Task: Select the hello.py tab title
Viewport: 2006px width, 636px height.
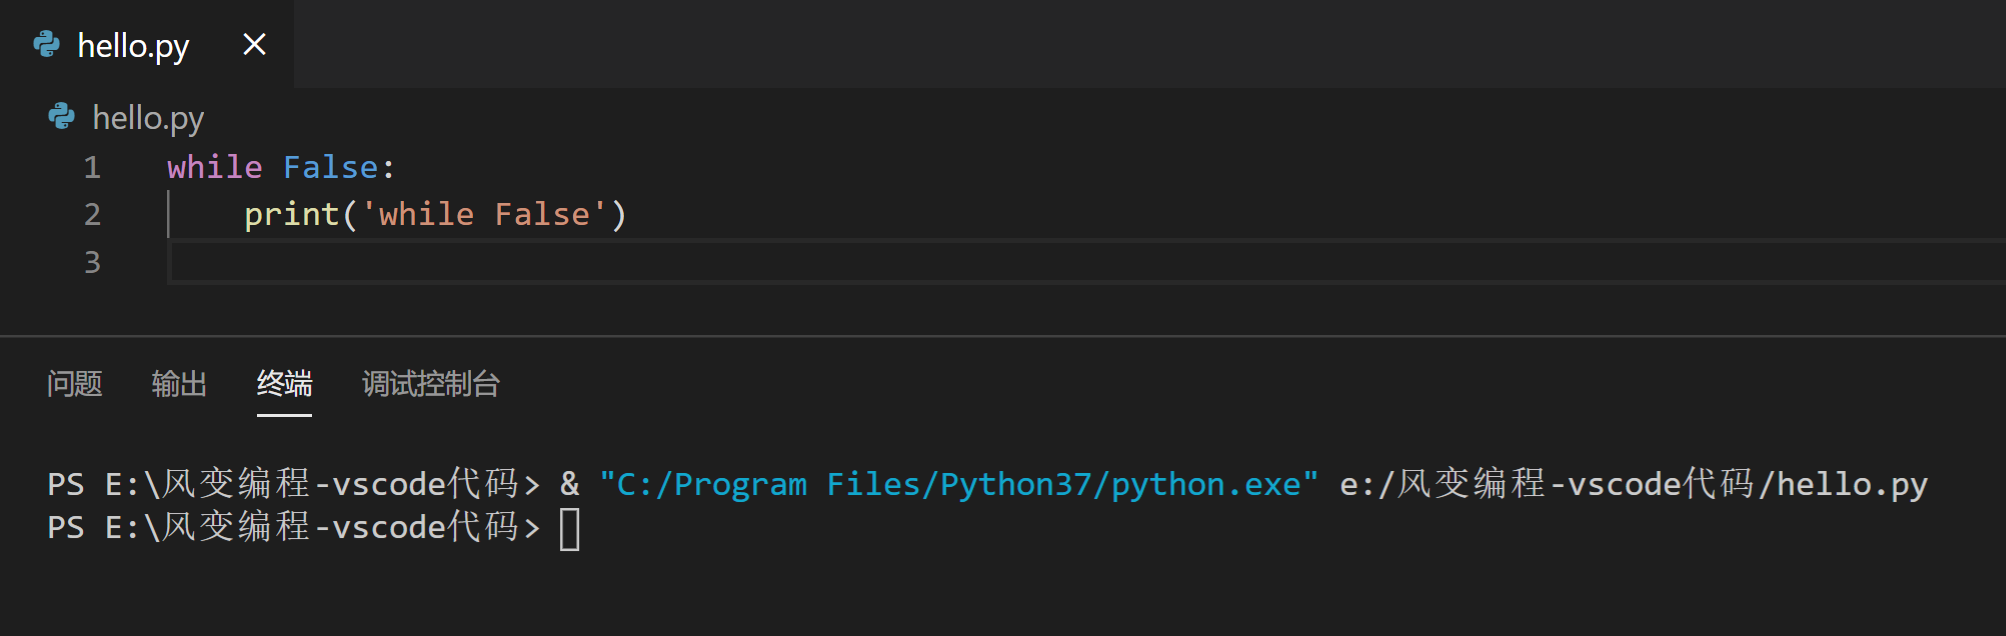Action: click(133, 46)
